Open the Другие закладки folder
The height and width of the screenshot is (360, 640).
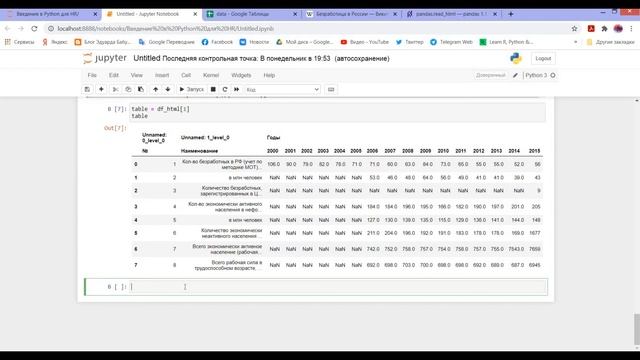point(610,42)
